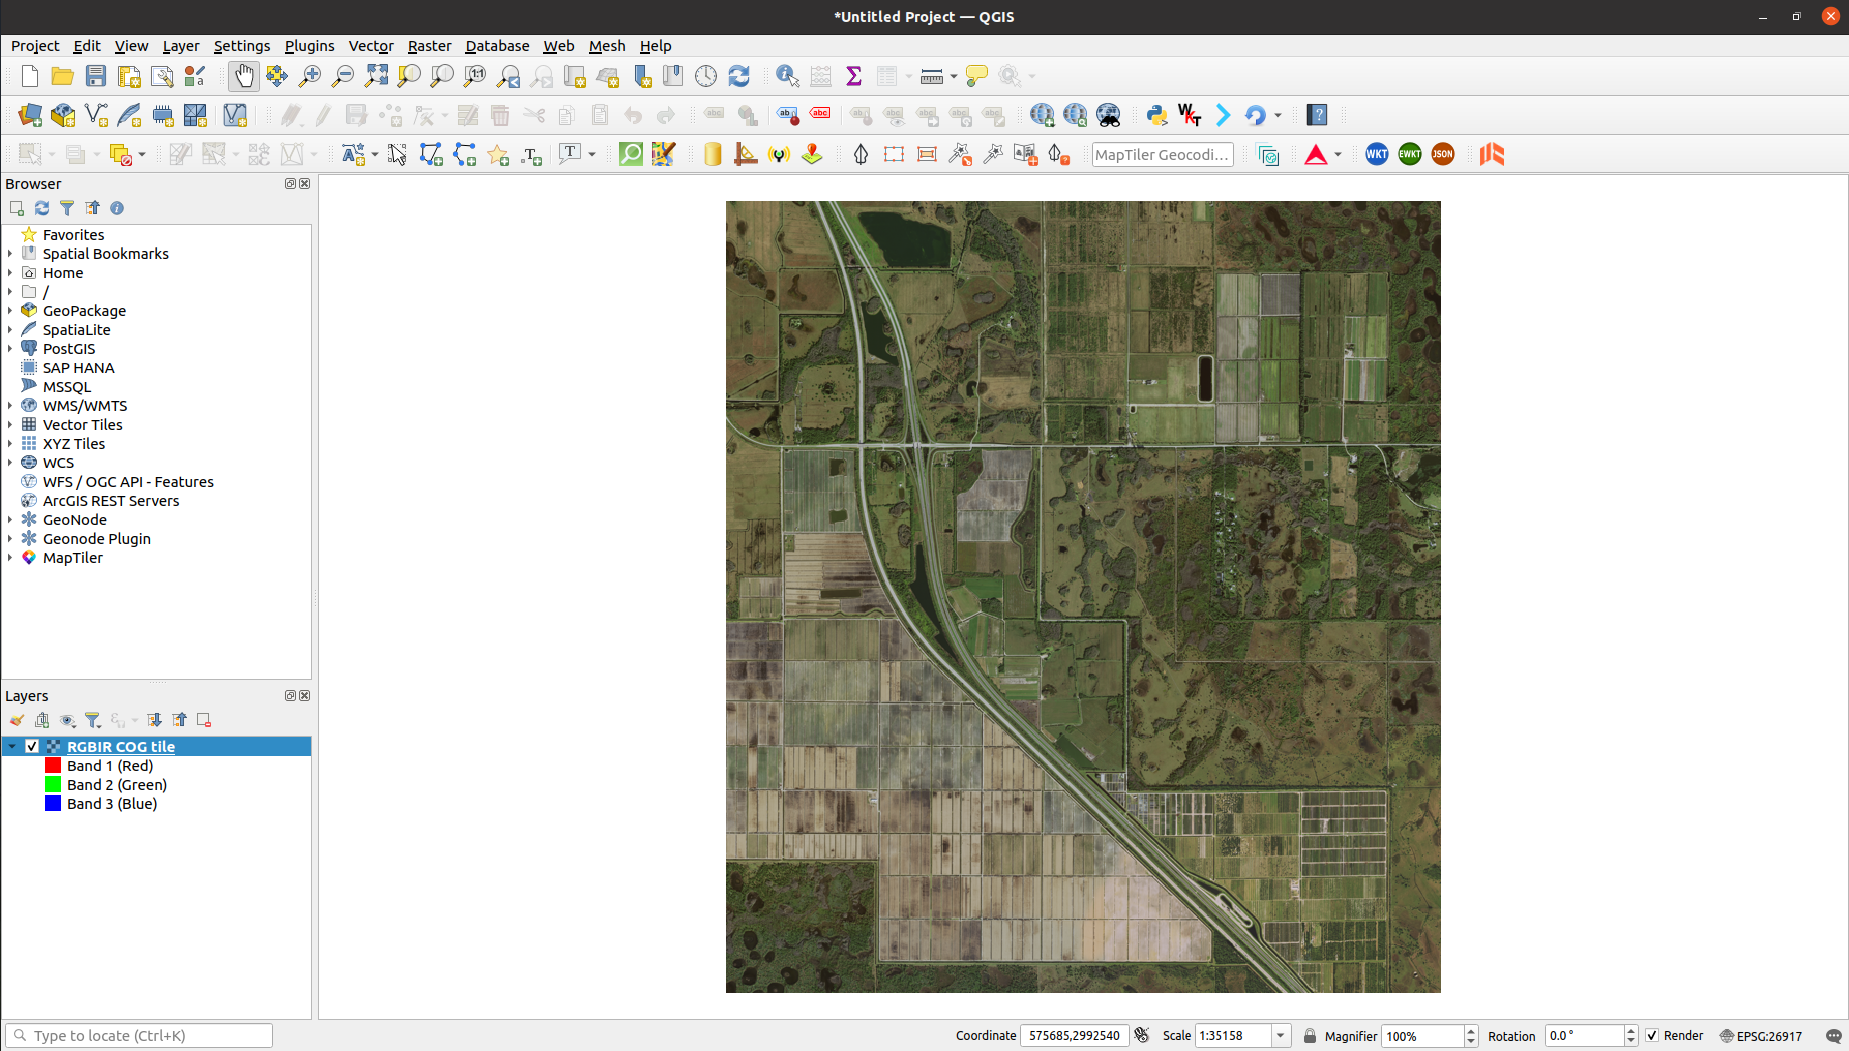Click the Zoom In magnifier tool
Image resolution: width=1849 pixels, height=1051 pixels.
pyautogui.click(x=310, y=76)
